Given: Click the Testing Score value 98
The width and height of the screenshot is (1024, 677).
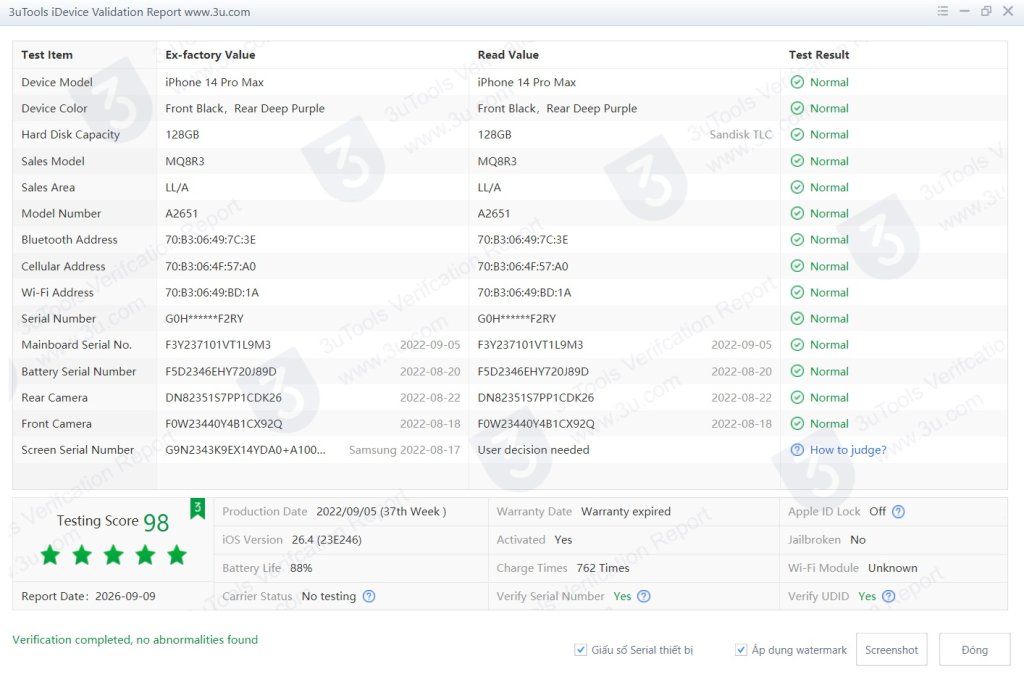Looking at the screenshot, I should [x=156, y=522].
